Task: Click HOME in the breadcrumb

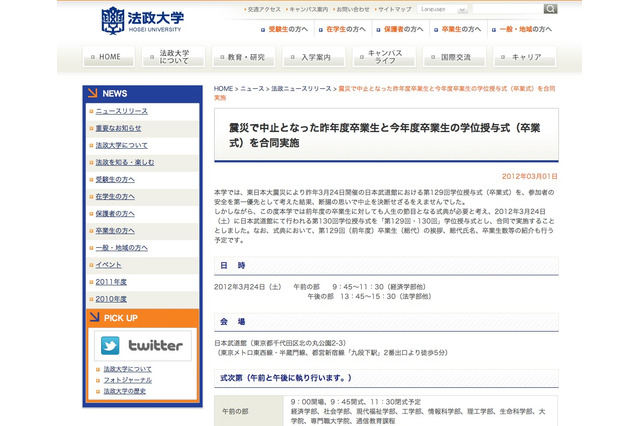Action: [223, 89]
